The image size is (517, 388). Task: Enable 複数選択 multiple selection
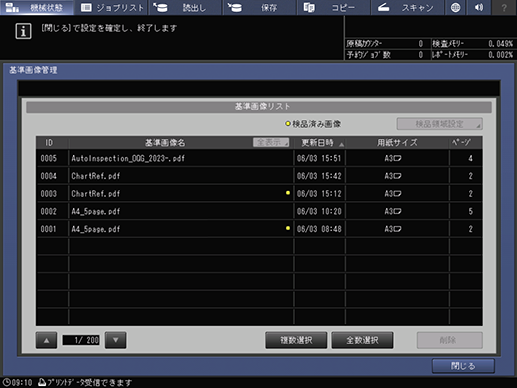click(x=296, y=340)
